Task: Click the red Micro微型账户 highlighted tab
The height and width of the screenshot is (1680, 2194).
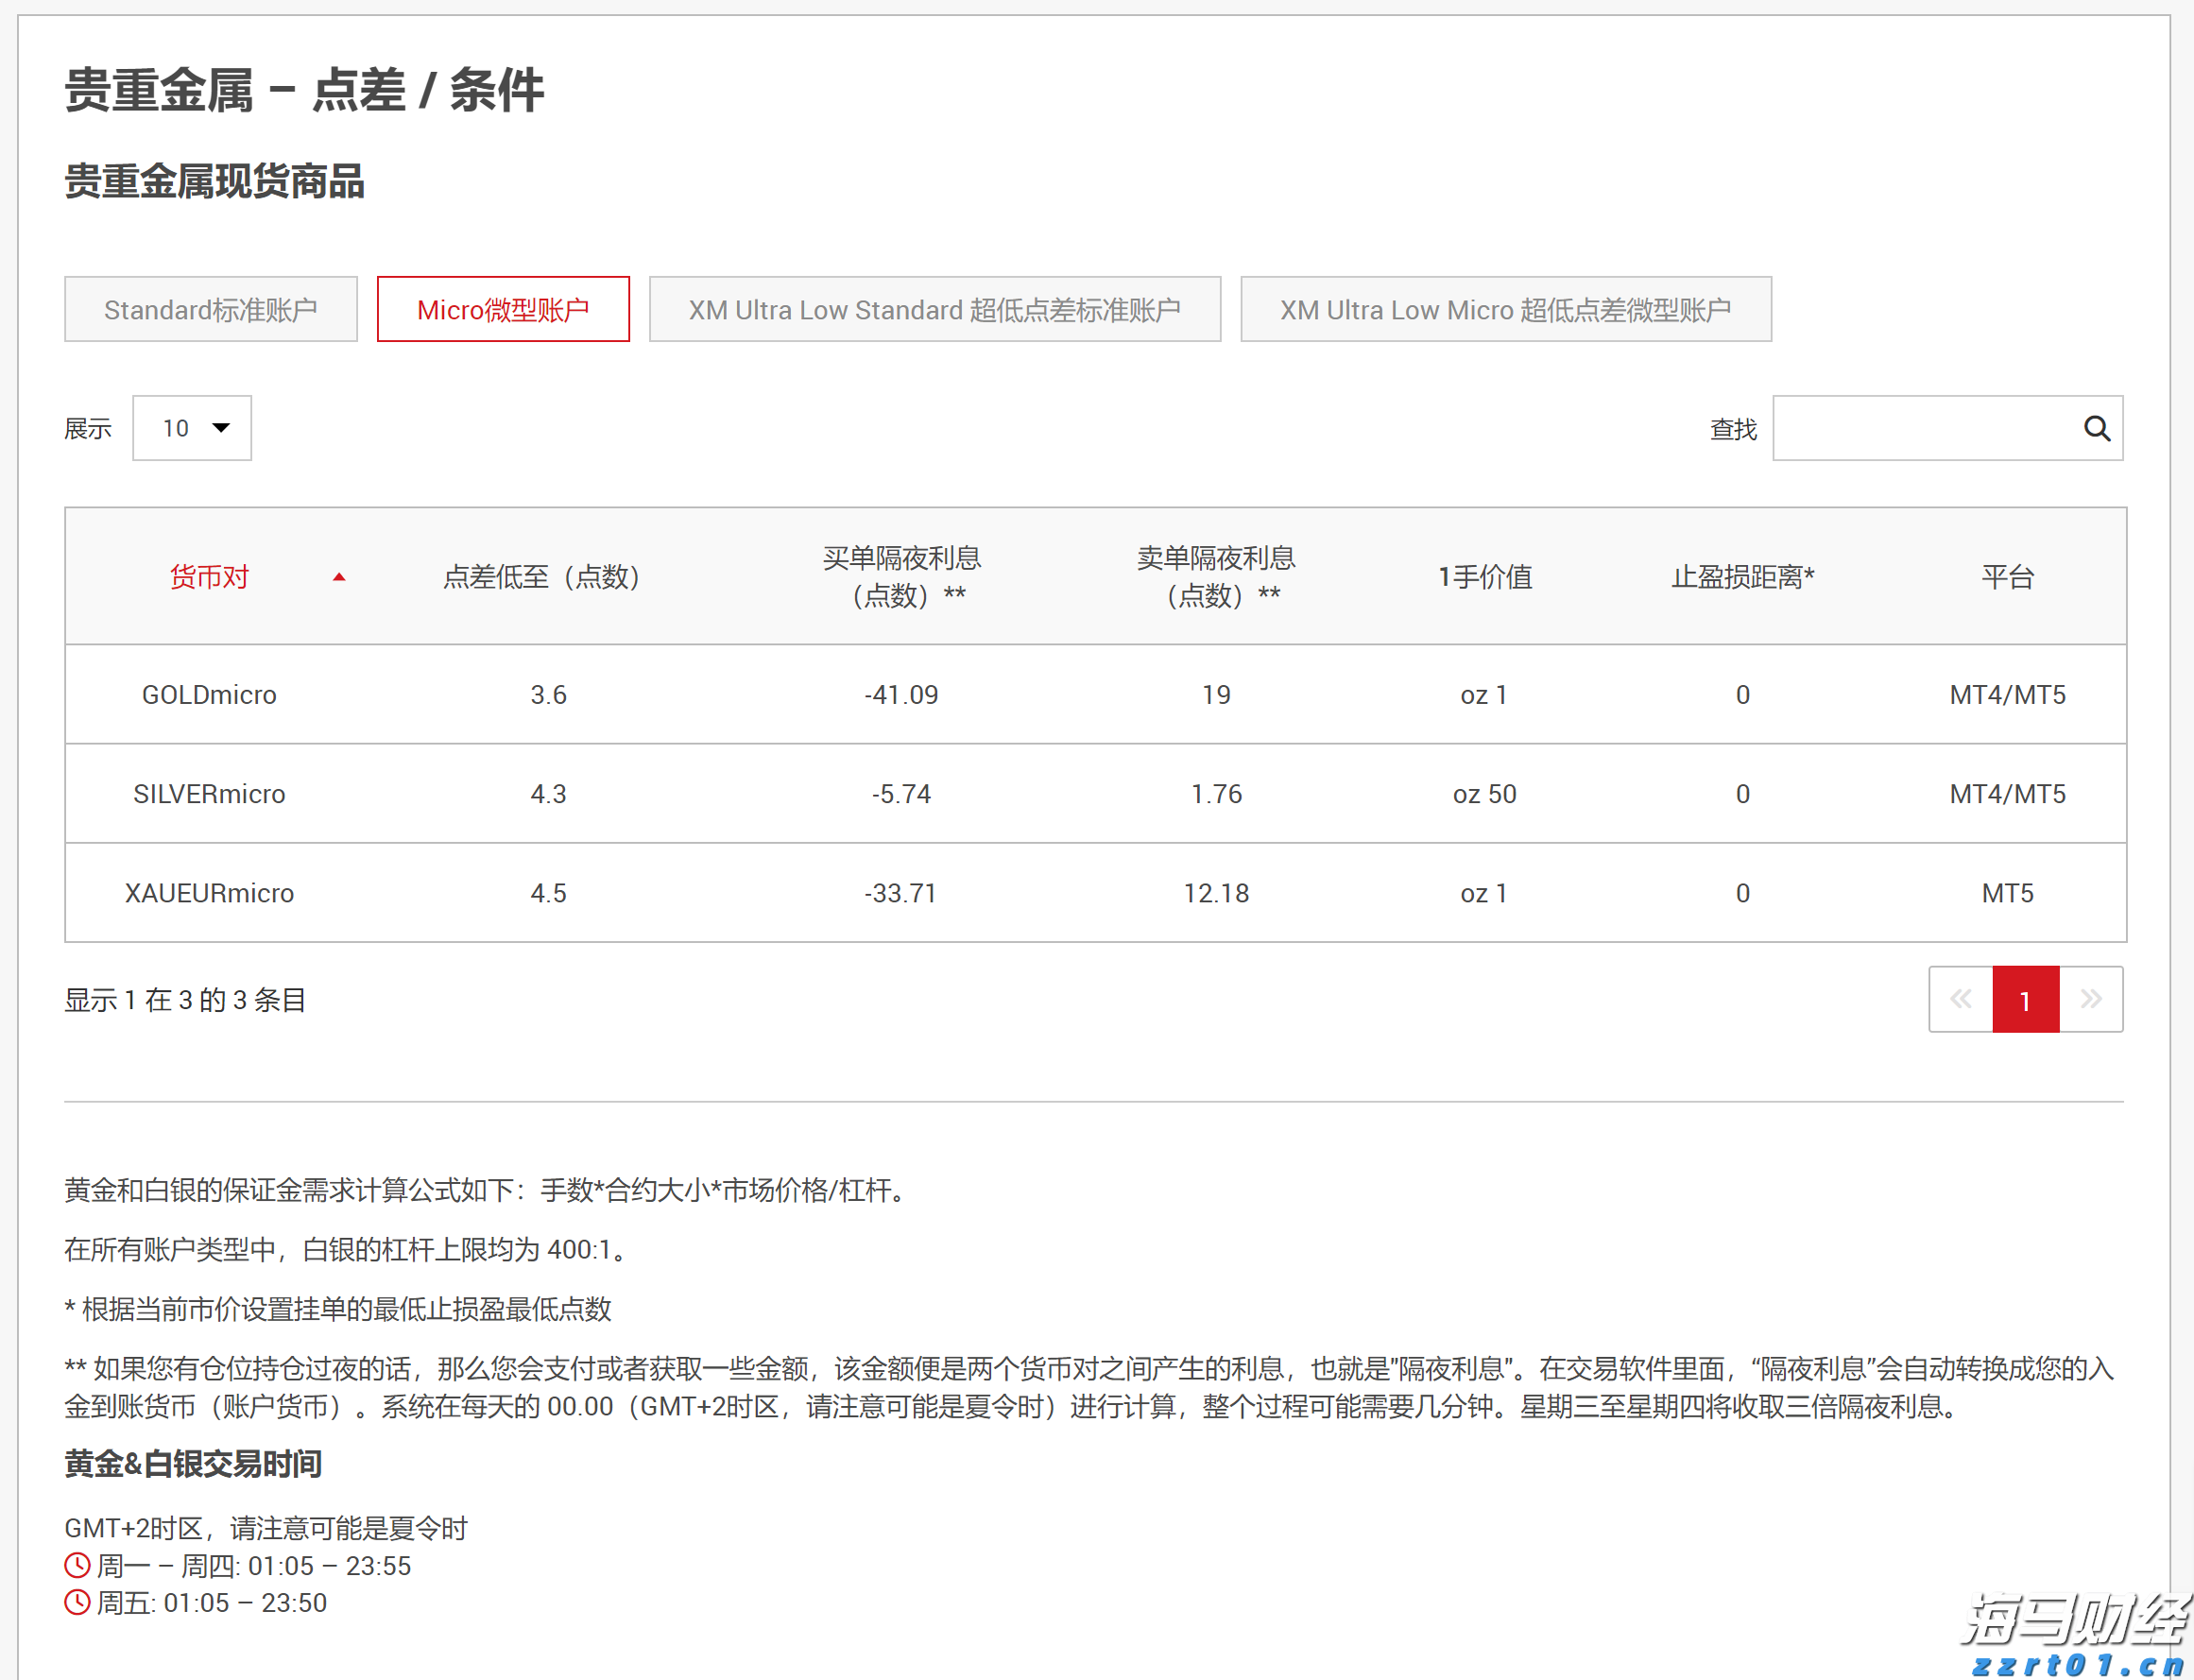Action: (503, 309)
